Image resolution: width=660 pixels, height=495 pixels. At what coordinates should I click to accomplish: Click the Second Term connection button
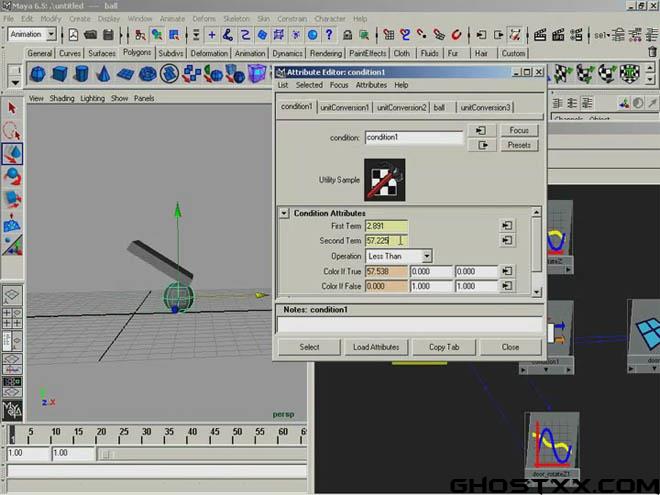coord(507,240)
